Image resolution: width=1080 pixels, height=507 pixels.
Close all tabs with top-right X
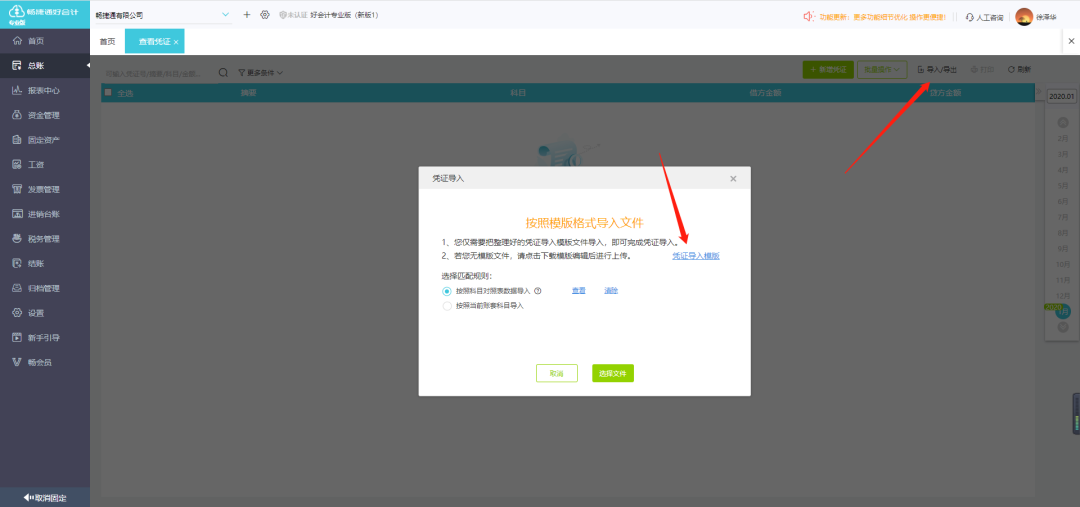coord(1071,42)
